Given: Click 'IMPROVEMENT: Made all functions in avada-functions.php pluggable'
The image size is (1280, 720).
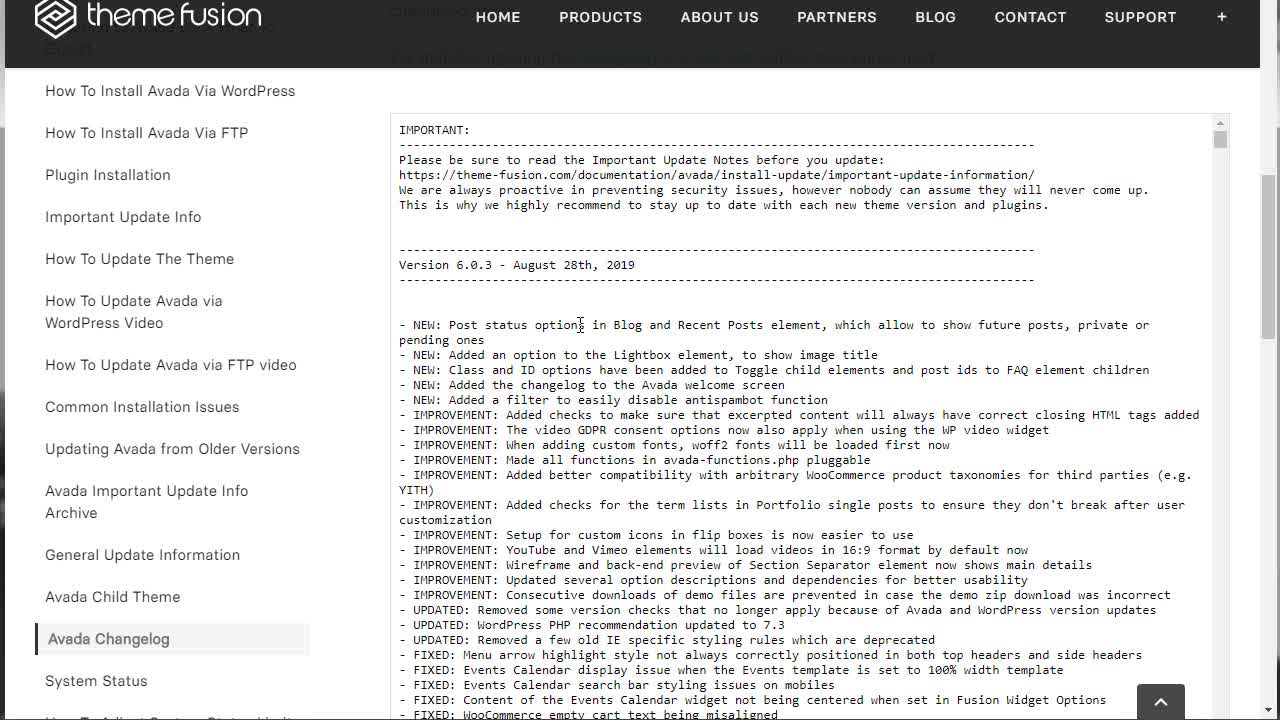Looking at the screenshot, I should click(635, 460).
